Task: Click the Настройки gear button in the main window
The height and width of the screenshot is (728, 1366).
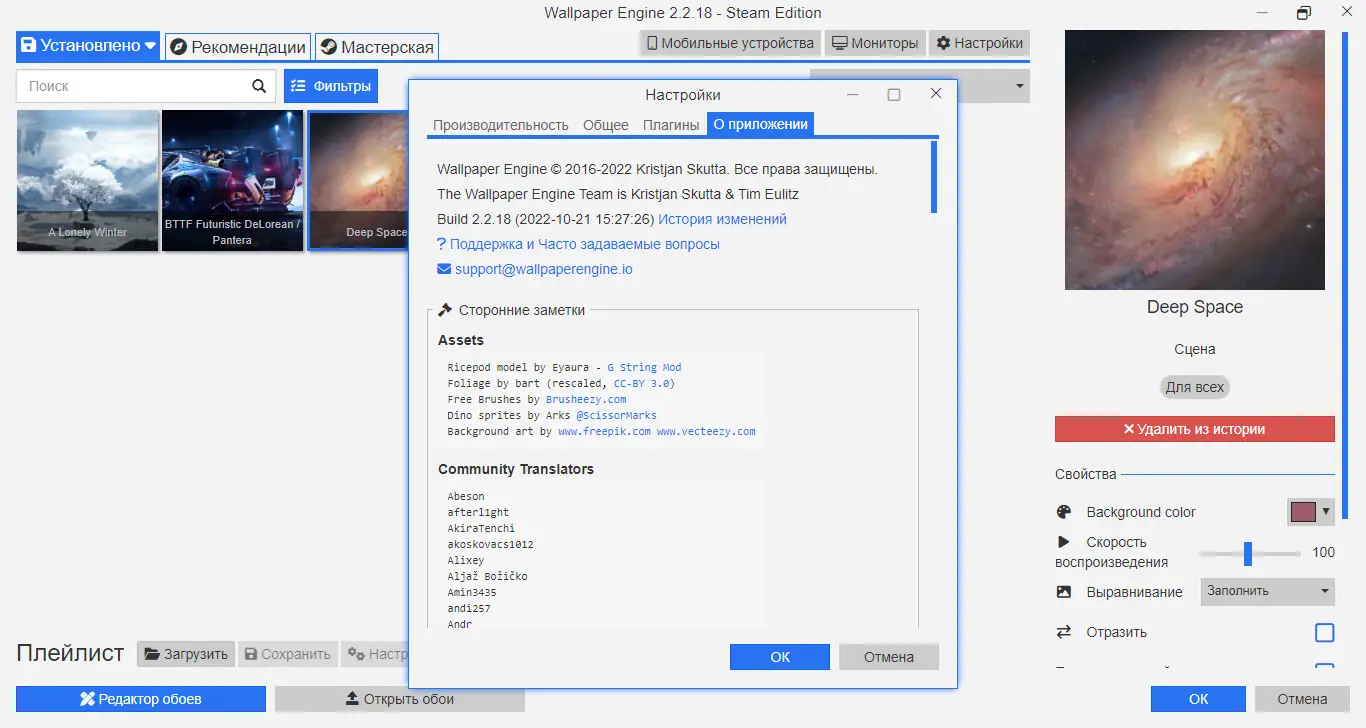Action: coord(979,43)
